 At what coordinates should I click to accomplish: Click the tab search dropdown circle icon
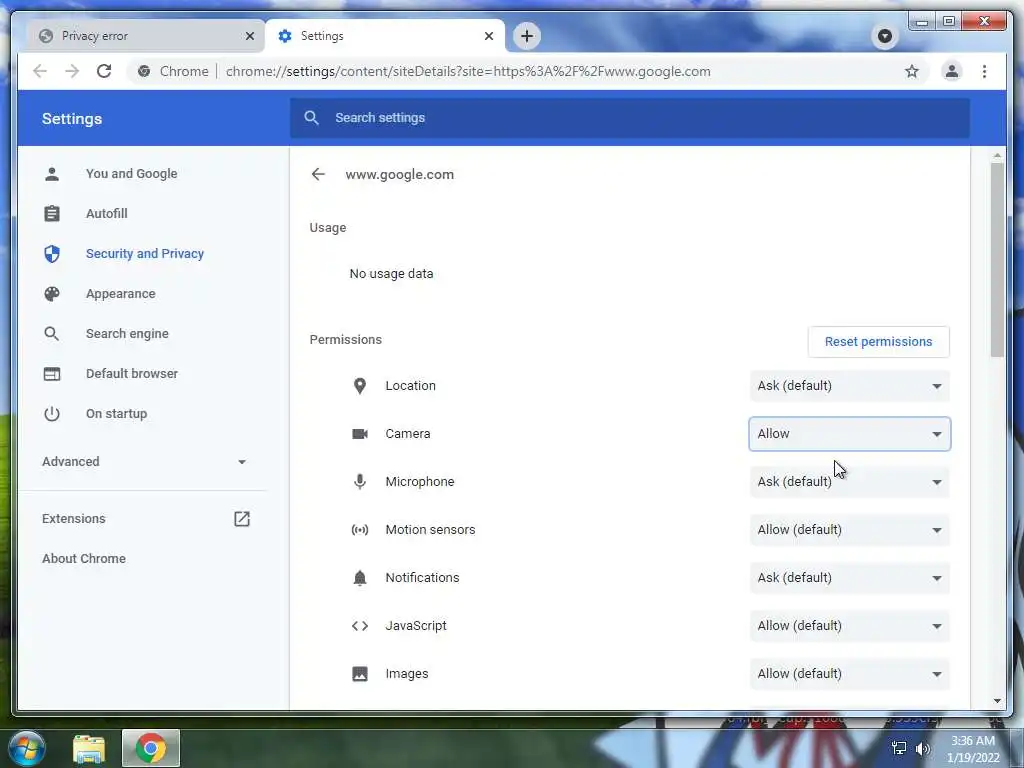(885, 36)
